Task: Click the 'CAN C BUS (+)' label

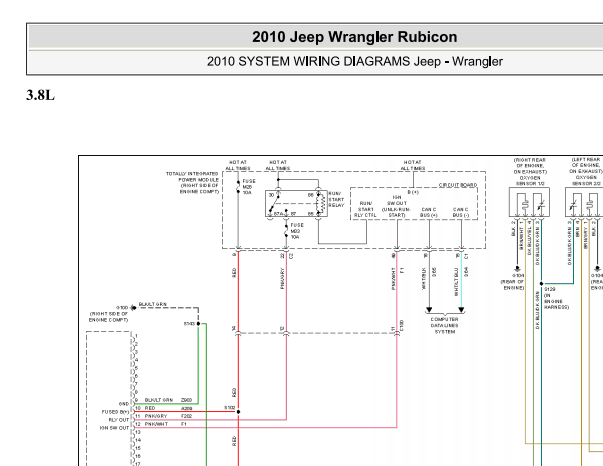Action: 429,212
